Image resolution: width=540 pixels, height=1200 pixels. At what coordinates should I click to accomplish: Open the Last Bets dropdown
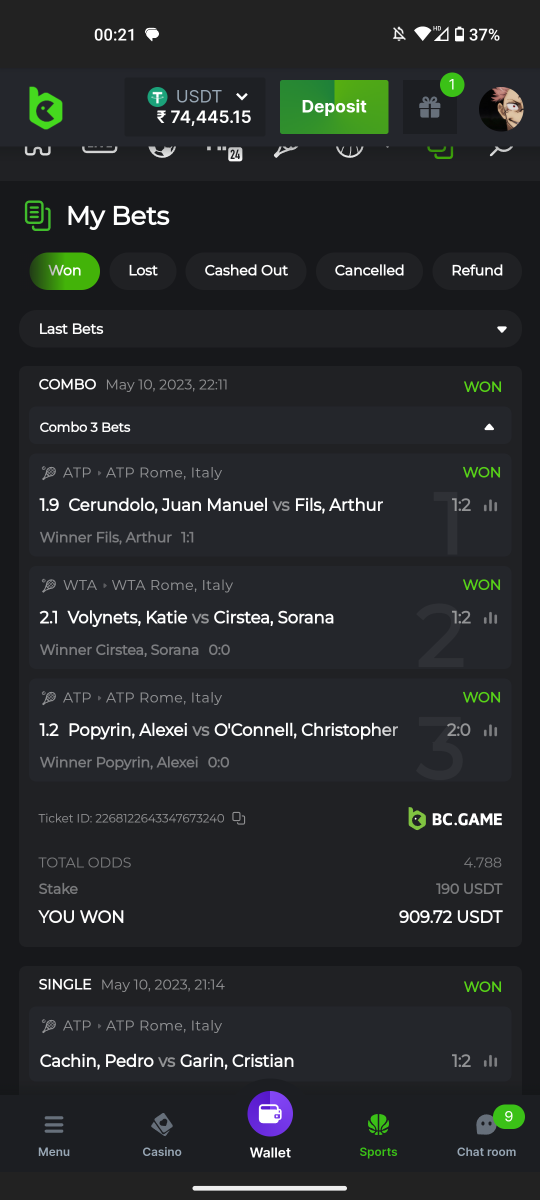coord(270,329)
